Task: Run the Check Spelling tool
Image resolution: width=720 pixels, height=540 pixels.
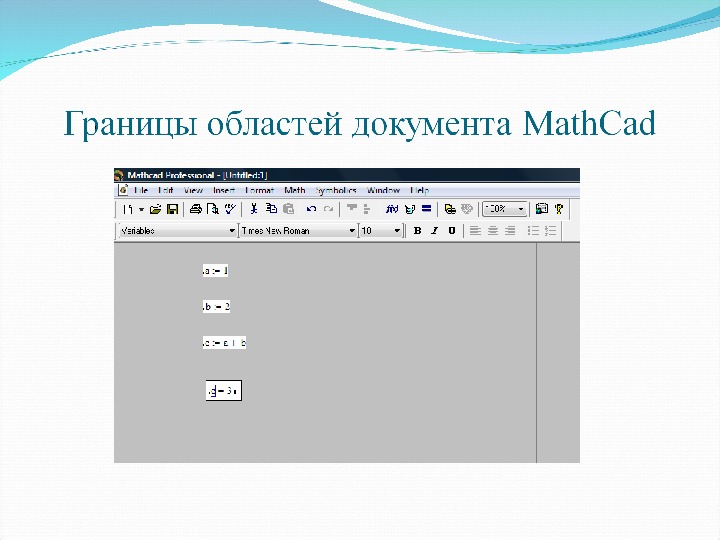Action: coord(230,209)
